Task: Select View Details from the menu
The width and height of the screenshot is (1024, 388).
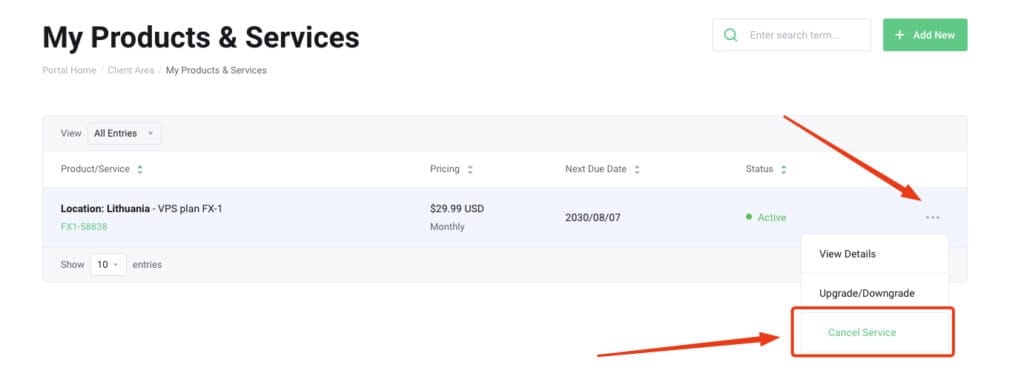Action: (x=874, y=253)
